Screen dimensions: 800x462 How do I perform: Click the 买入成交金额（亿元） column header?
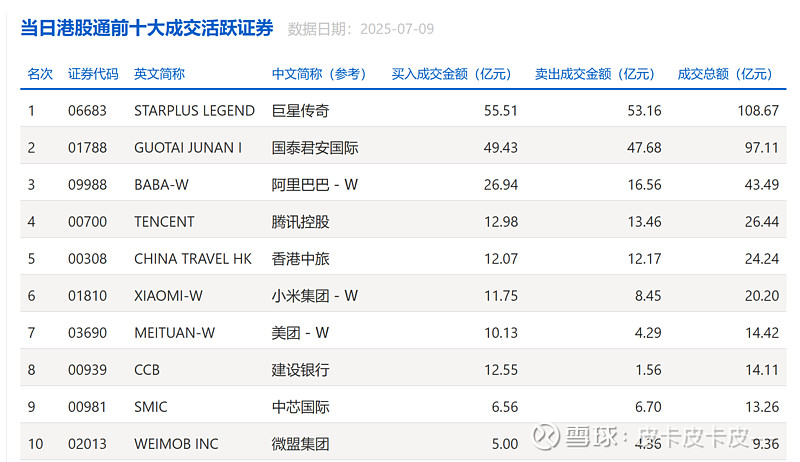452,74
